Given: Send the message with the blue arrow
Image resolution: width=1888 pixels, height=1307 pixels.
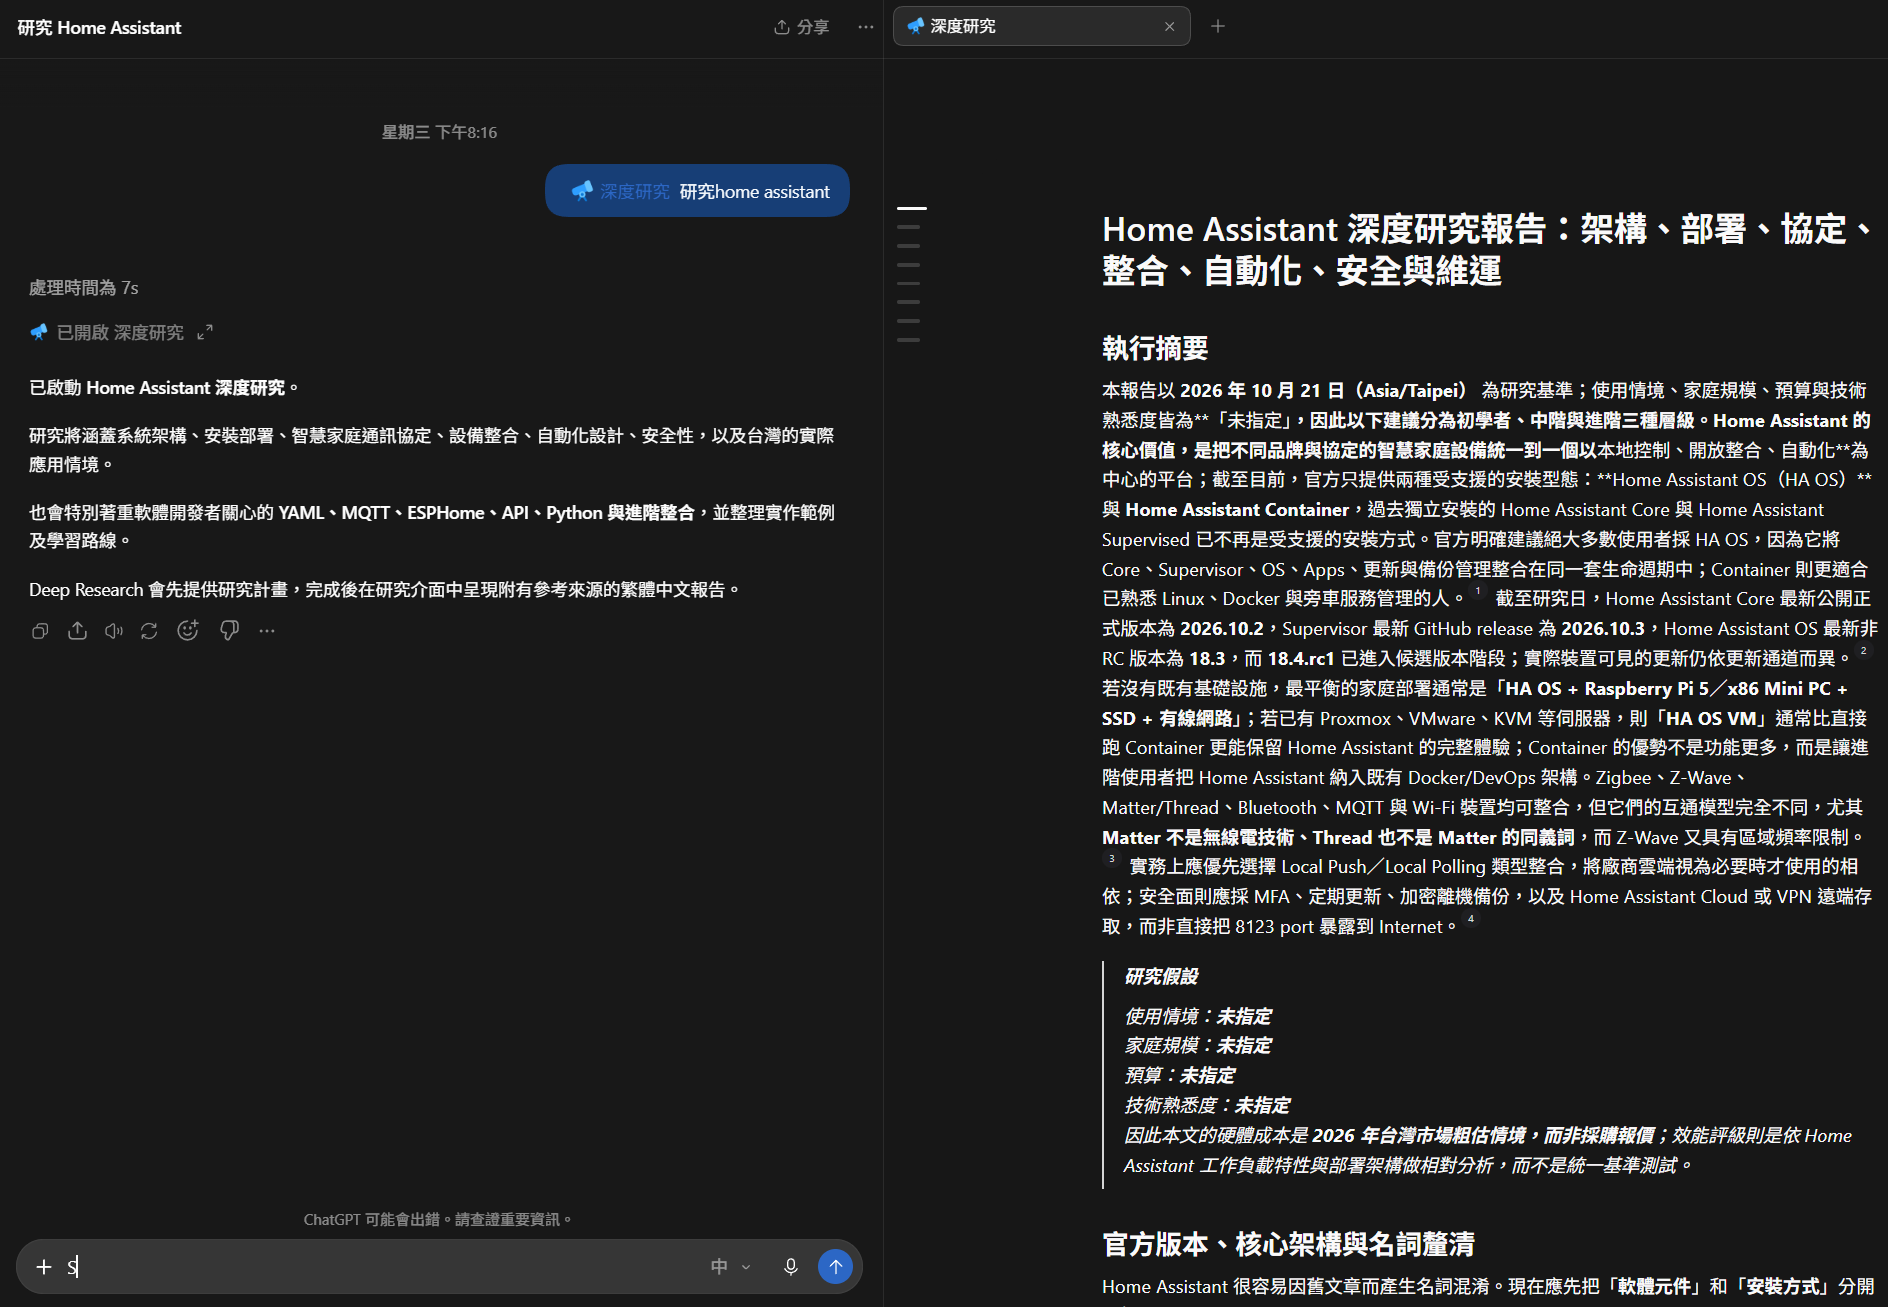Looking at the screenshot, I should (x=836, y=1267).
